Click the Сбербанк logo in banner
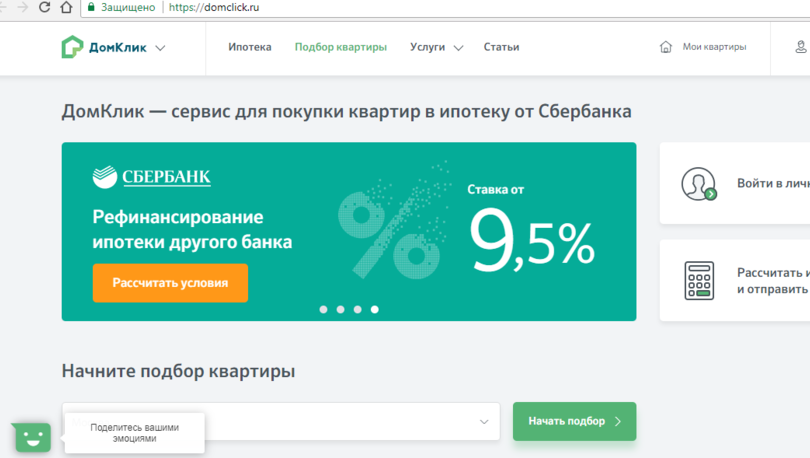The width and height of the screenshot is (810, 458). pos(151,178)
